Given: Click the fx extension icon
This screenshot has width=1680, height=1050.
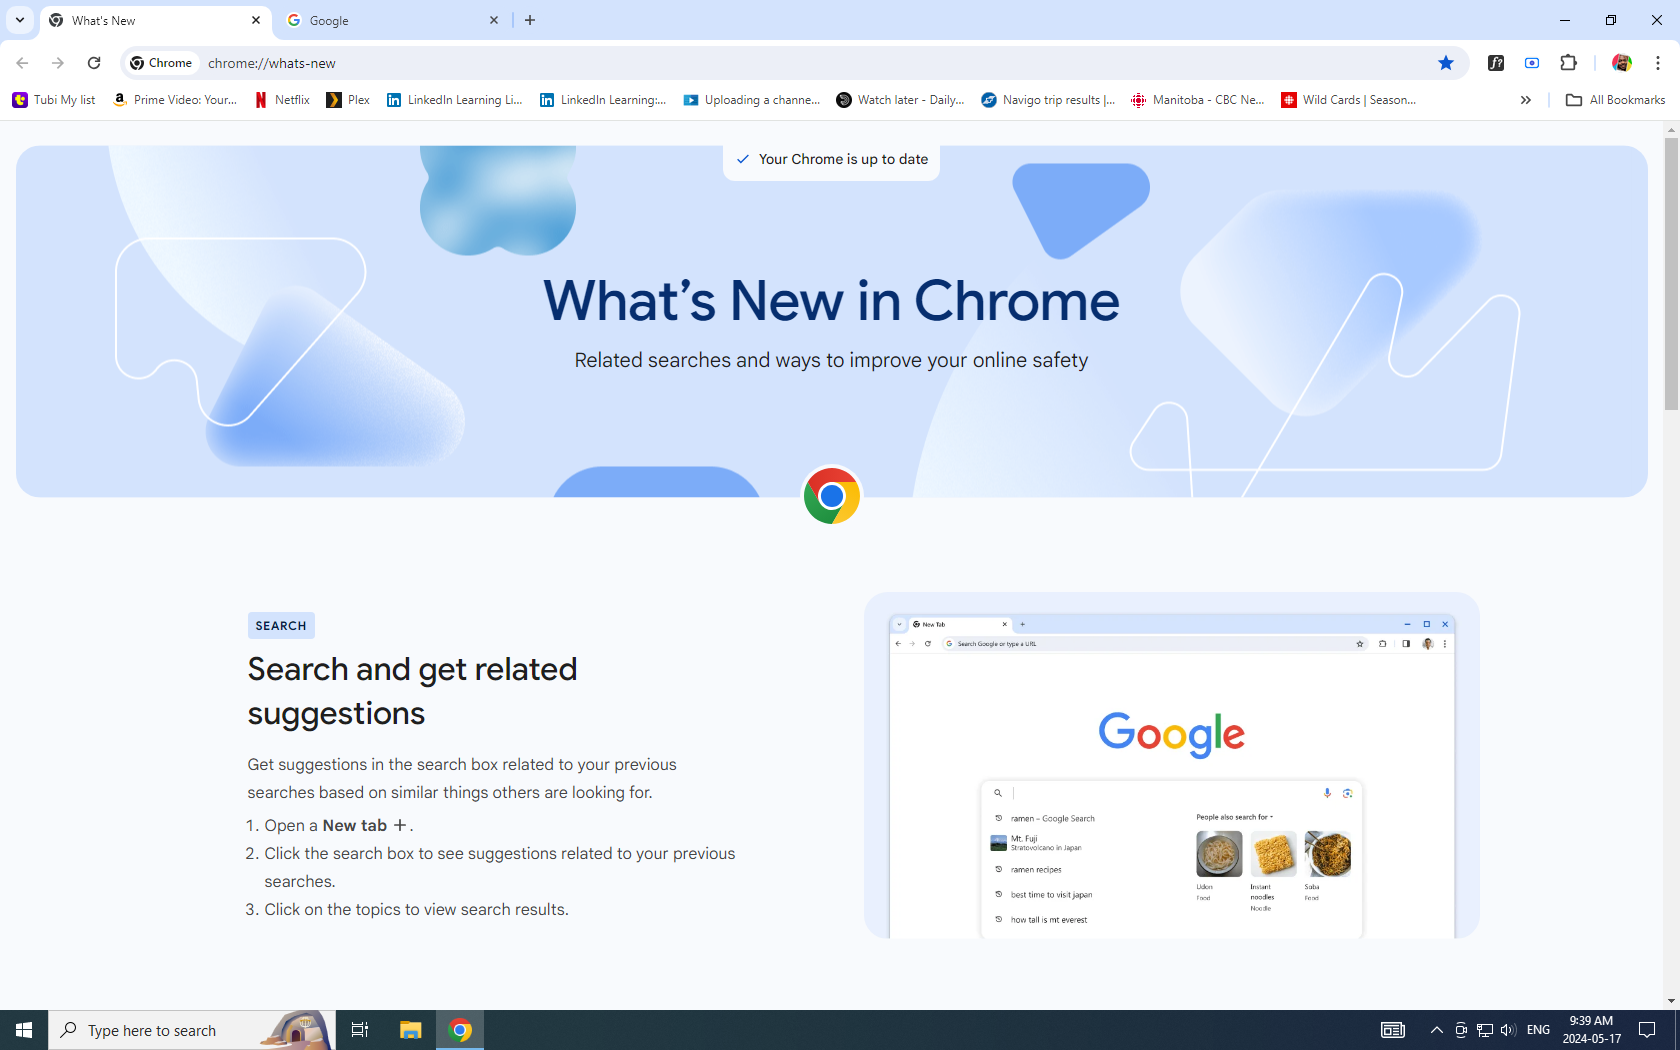Looking at the screenshot, I should (x=1496, y=63).
